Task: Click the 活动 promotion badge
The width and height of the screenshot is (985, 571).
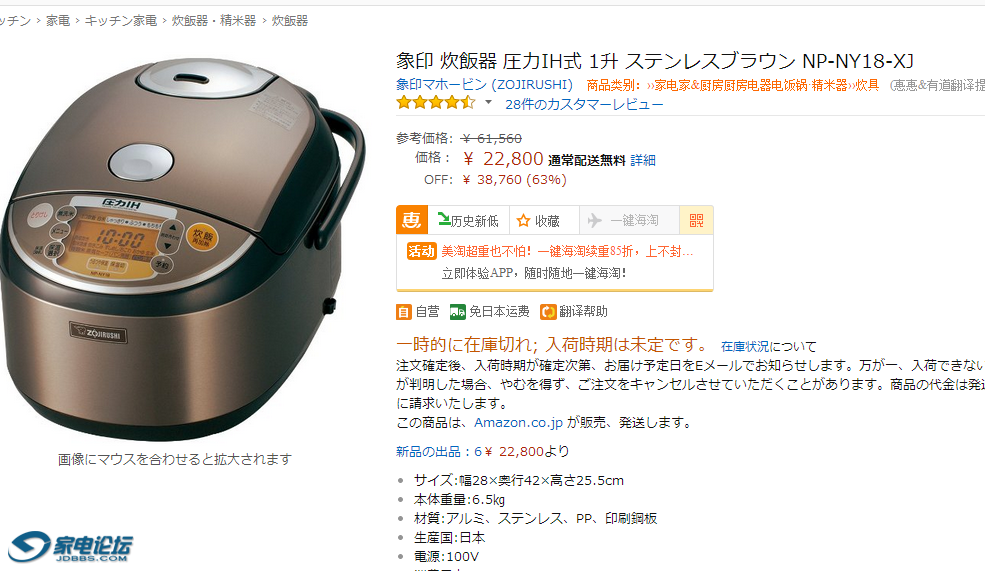Action: pyautogui.click(x=421, y=252)
